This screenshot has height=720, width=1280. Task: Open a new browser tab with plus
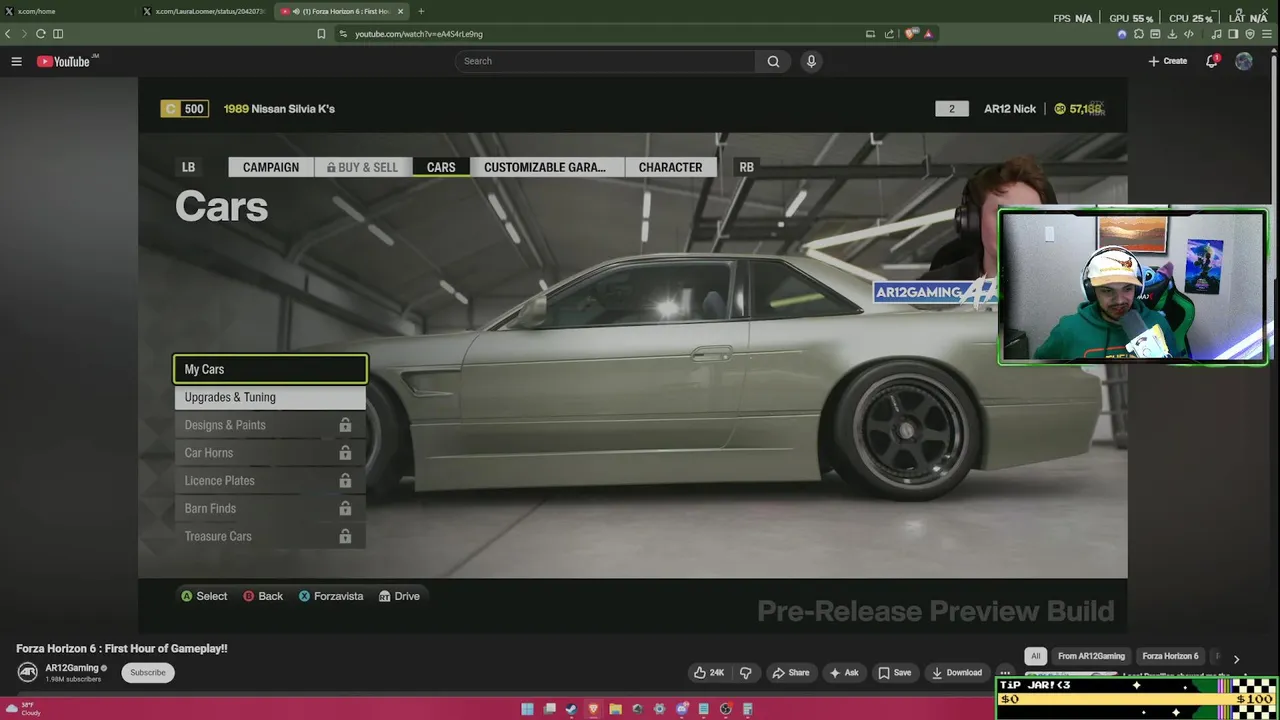(x=421, y=11)
